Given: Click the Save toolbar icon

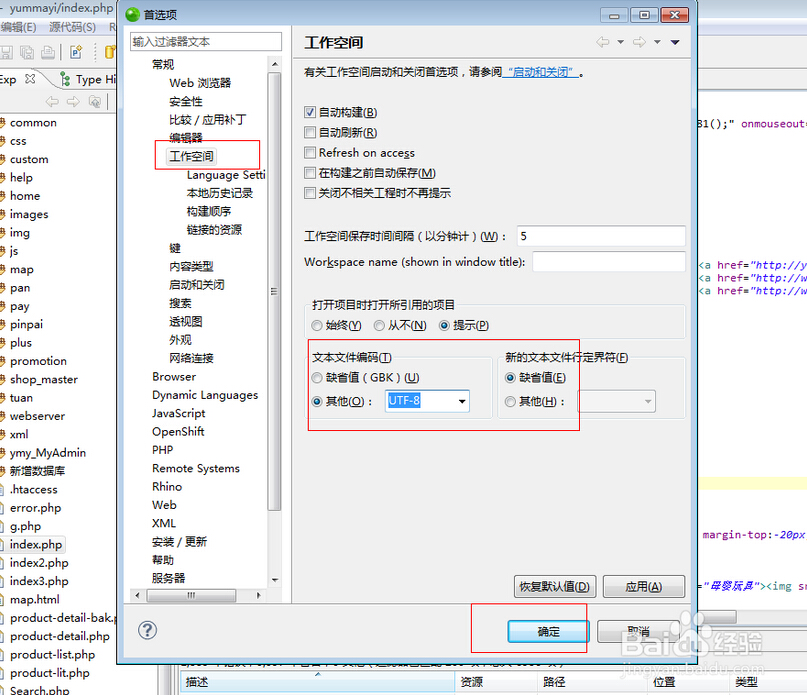Looking at the screenshot, I should pyautogui.click(x=6, y=50).
